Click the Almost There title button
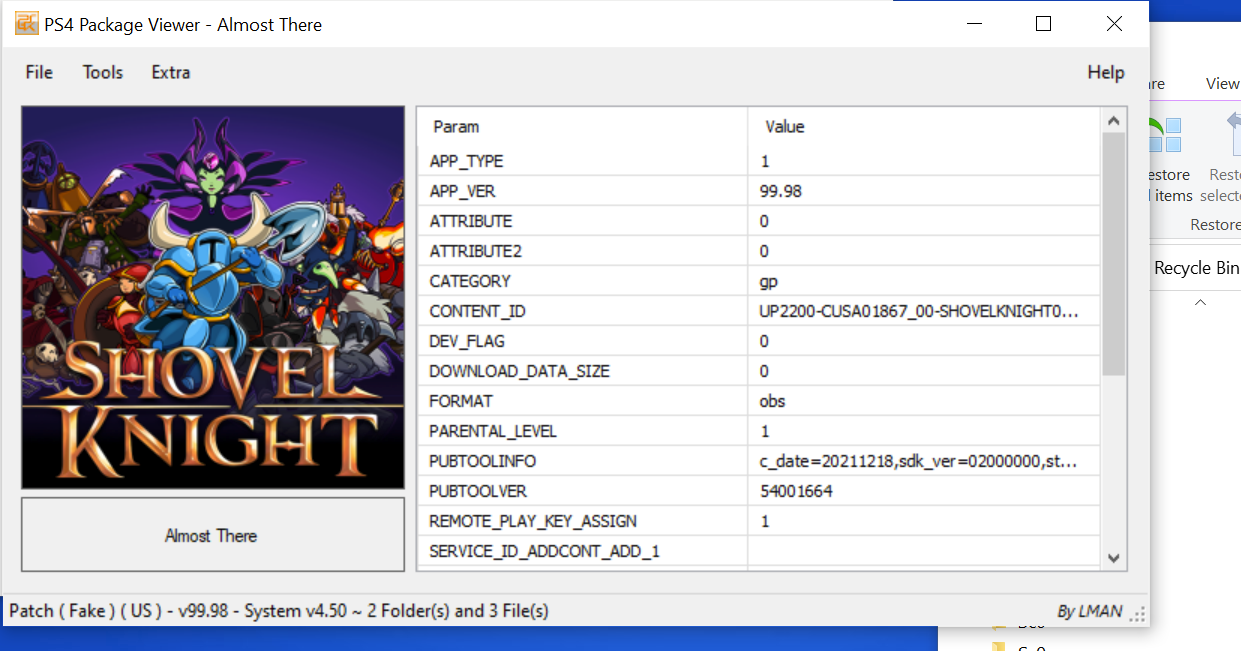 click(x=213, y=535)
